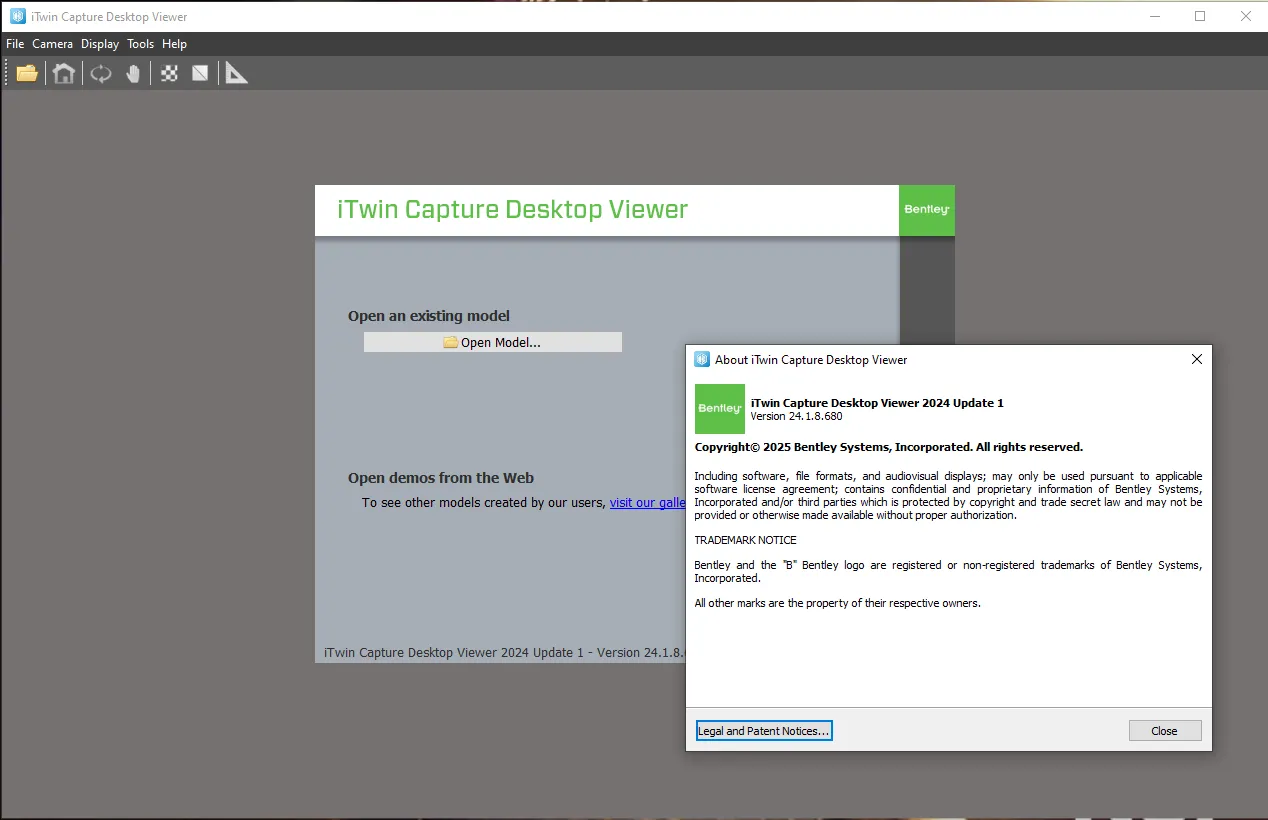1268x820 pixels.
Task: Click the green Bentley logo in About dialog
Action: point(720,409)
